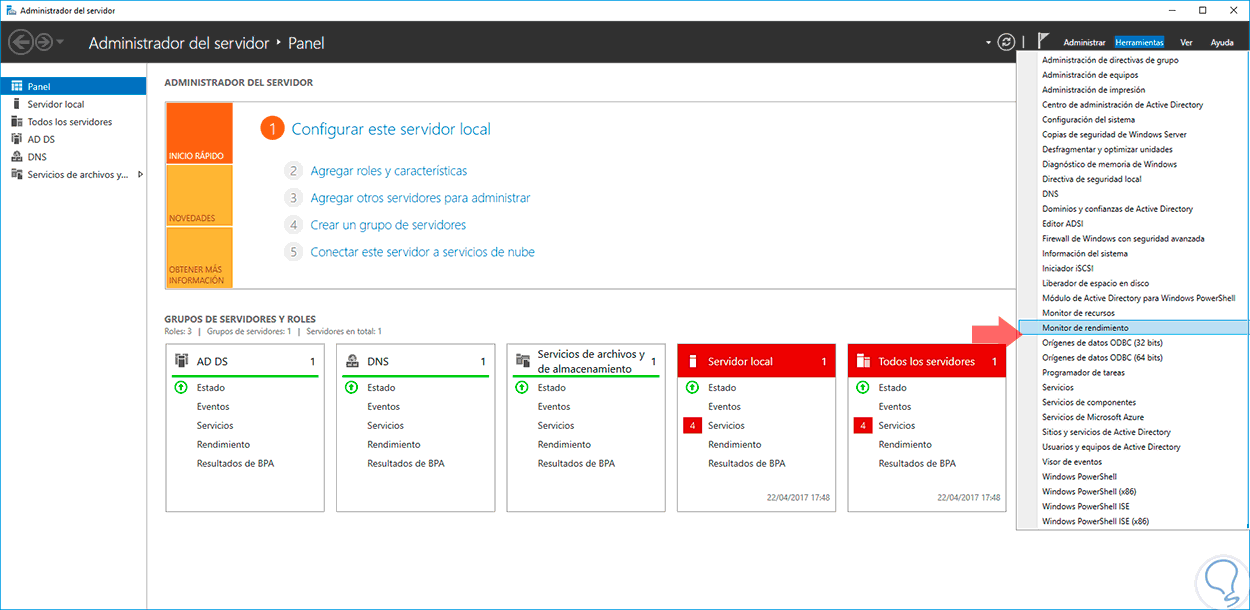Image resolution: width=1250 pixels, height=610 pixels.
Task: Select the OBTENER MÁS INFORMACIÓN tile
Action: pyautogui.click(x=199, y=257)
